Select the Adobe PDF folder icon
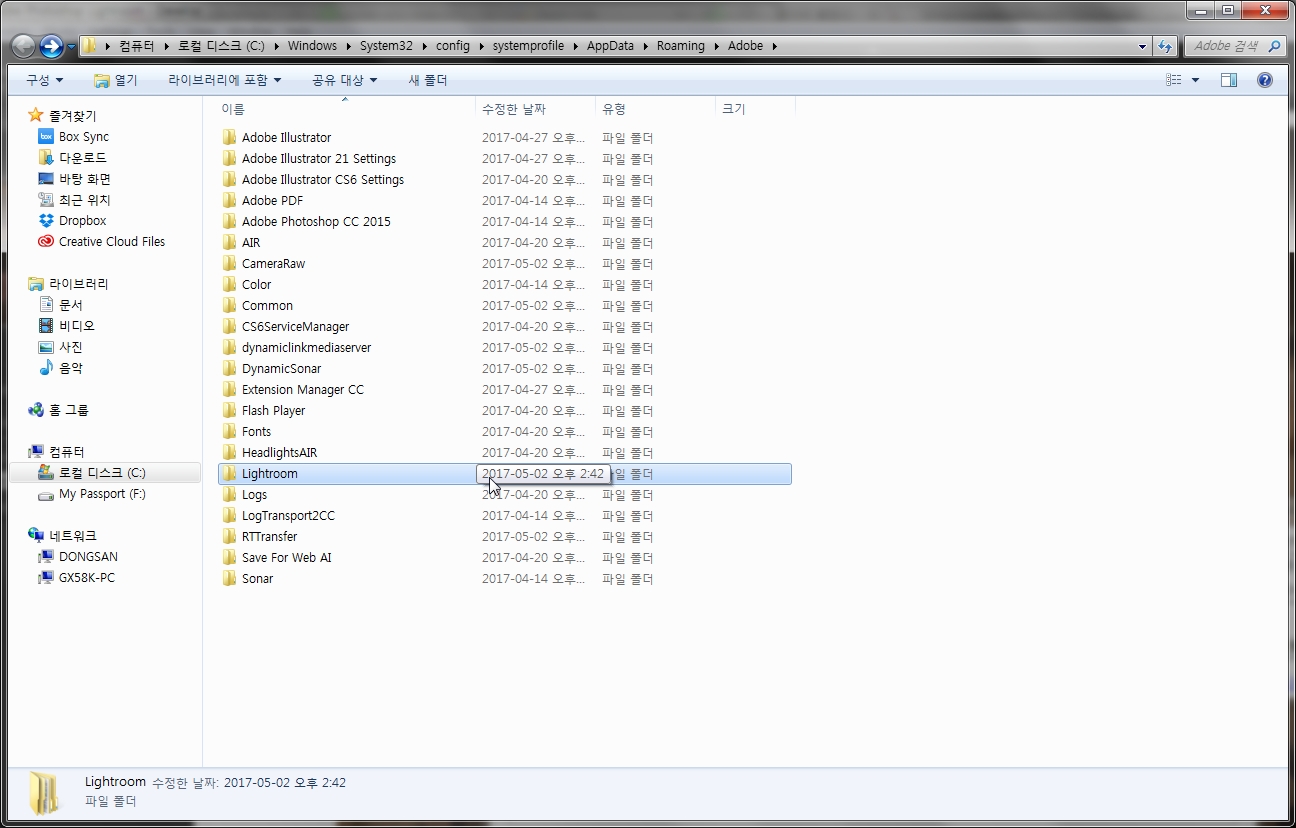Viewport: 1296px width, 828px height. (x=229, y=200)
